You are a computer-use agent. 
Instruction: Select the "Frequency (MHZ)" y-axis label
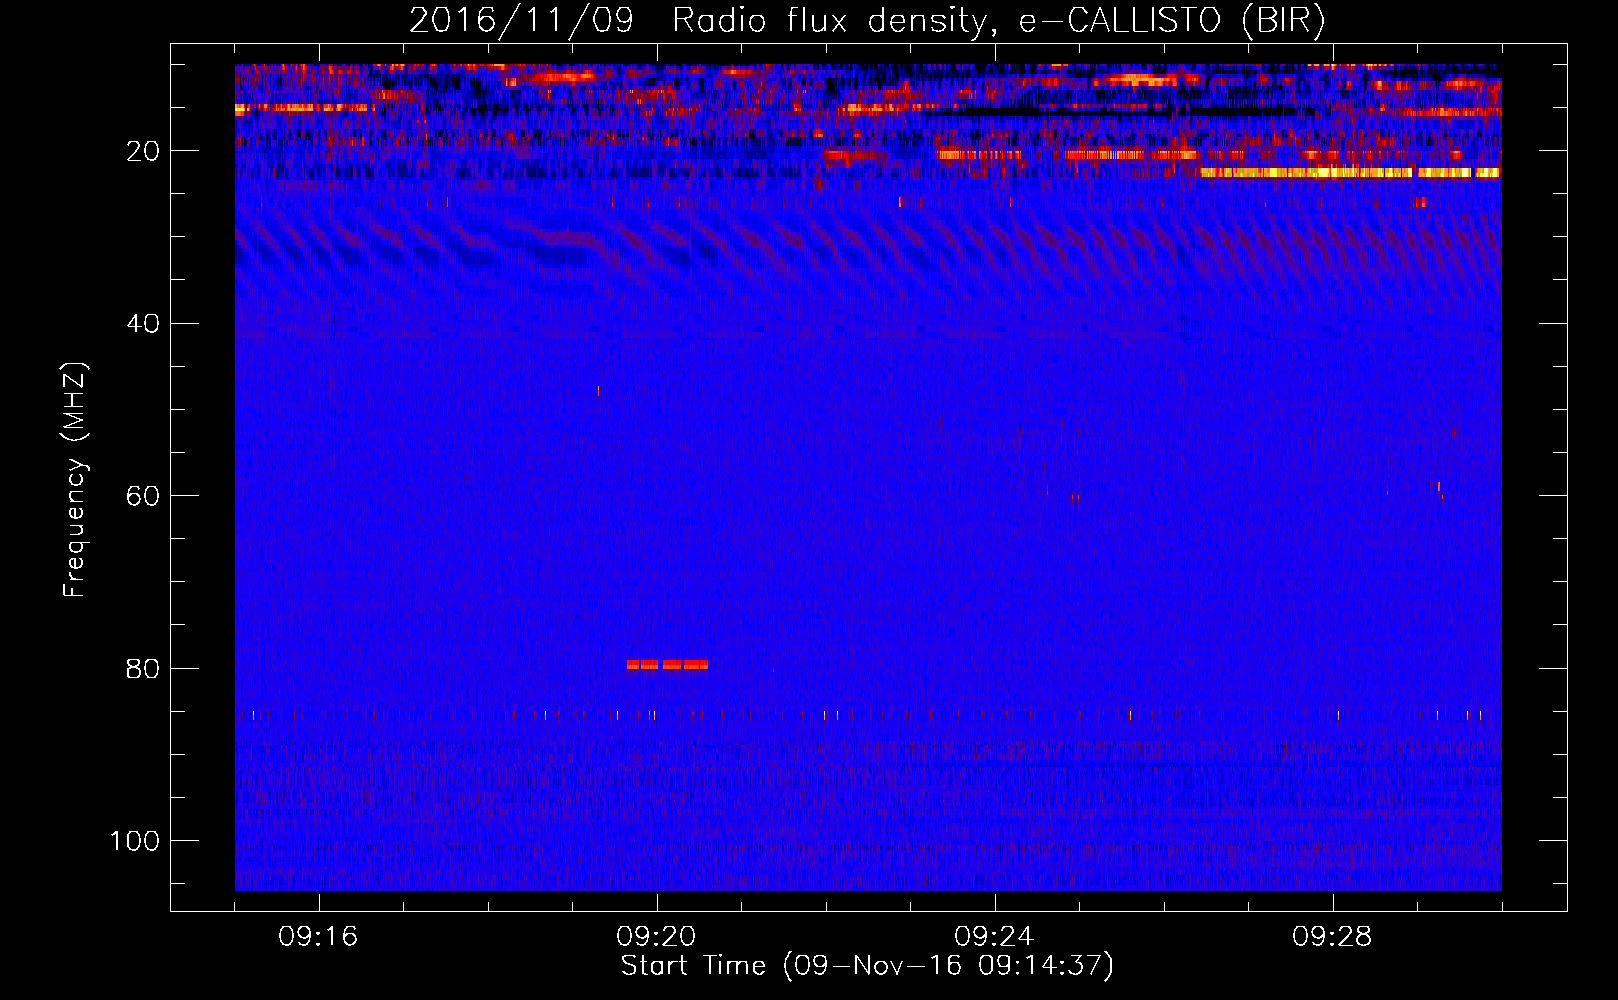75,480
